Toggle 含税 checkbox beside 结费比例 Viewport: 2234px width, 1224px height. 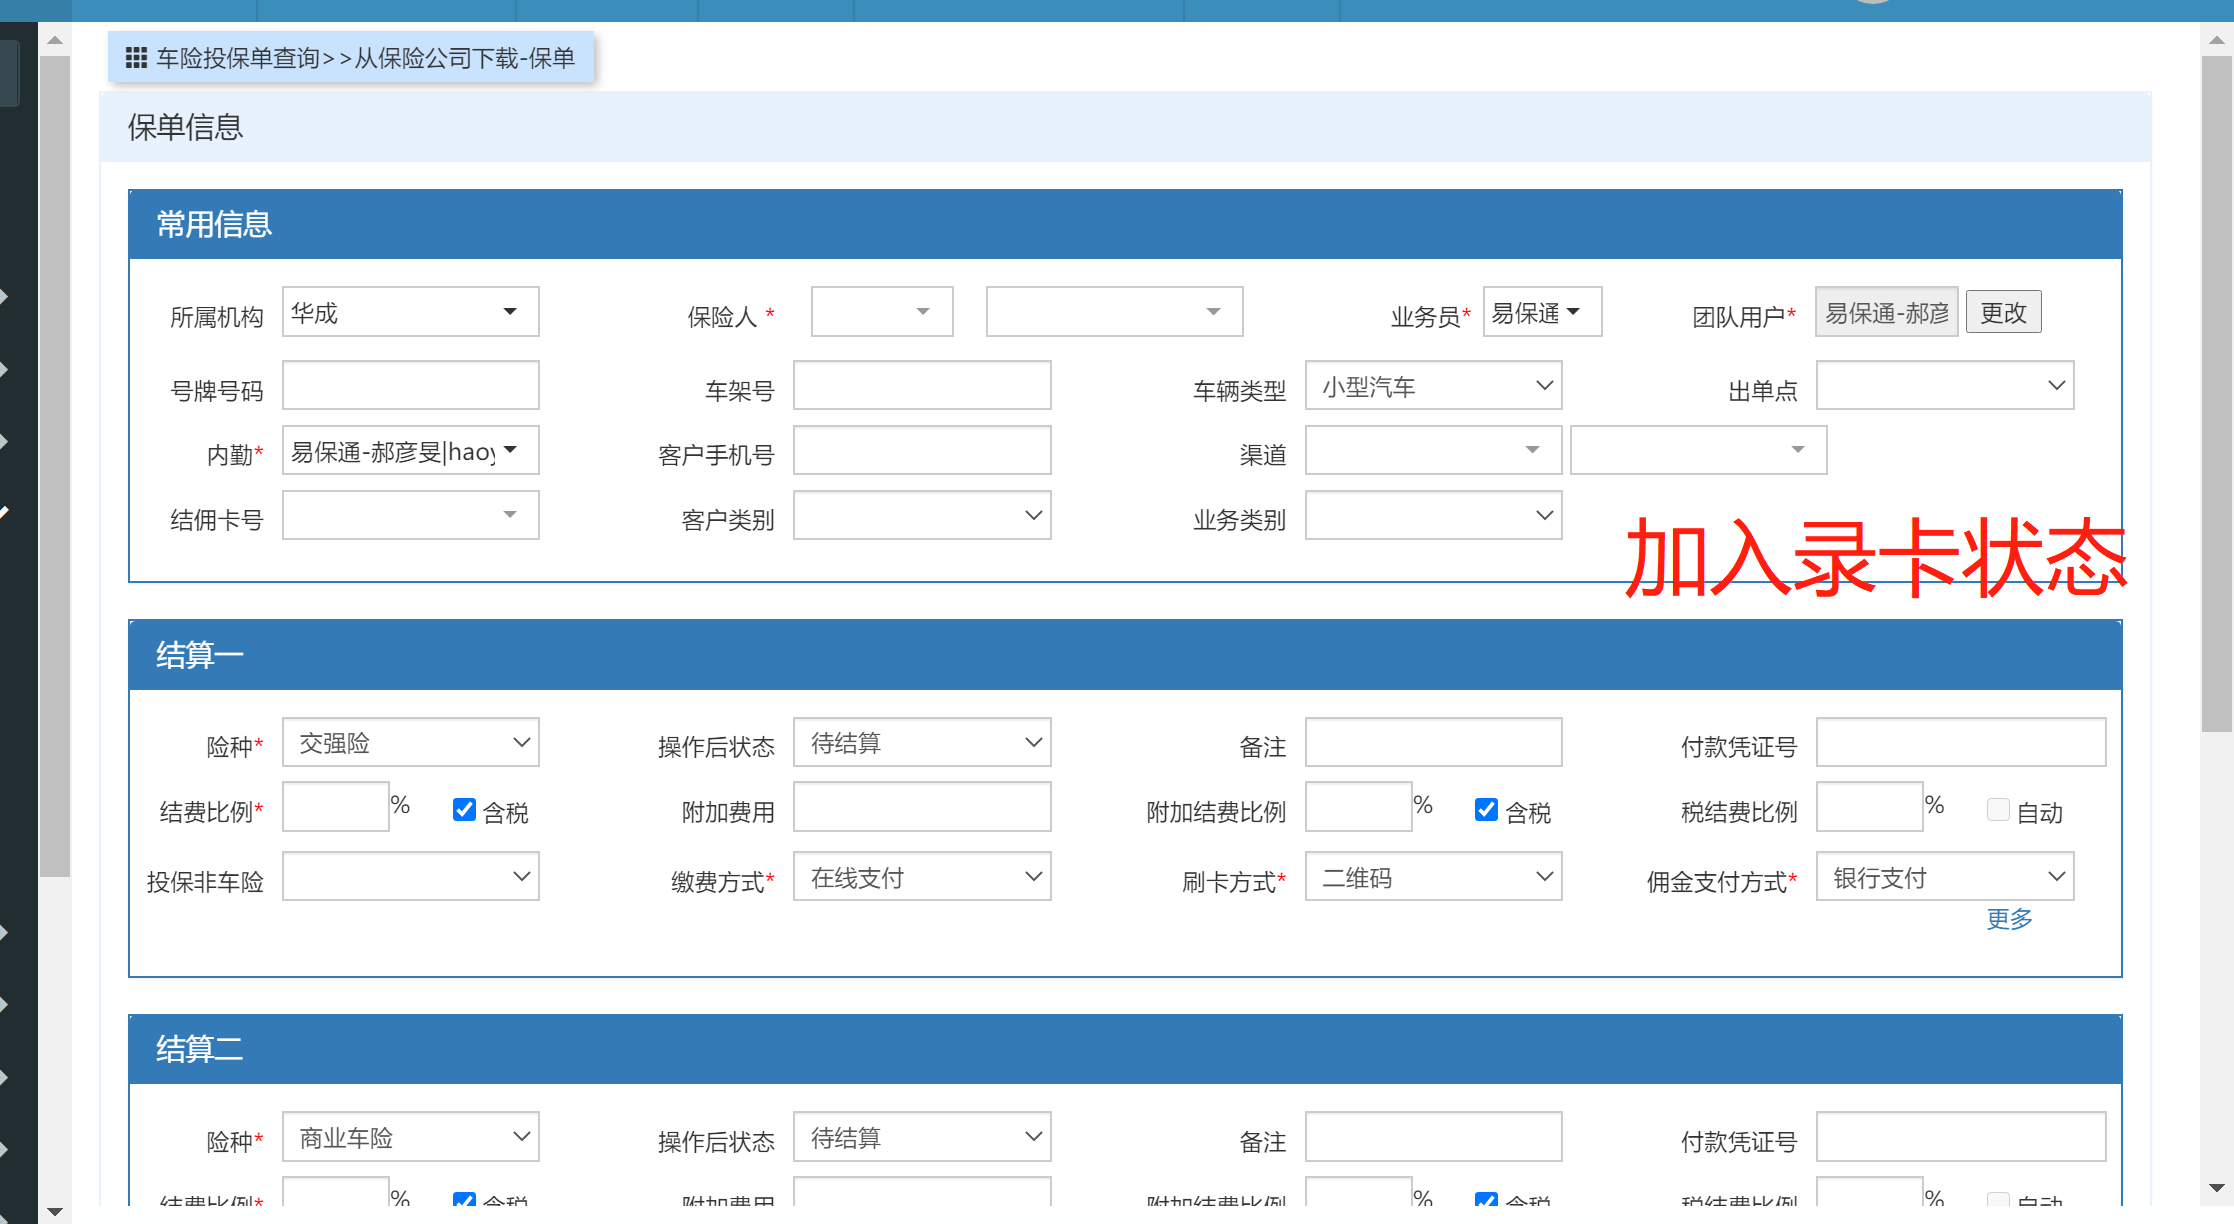[x=464, y=810]
